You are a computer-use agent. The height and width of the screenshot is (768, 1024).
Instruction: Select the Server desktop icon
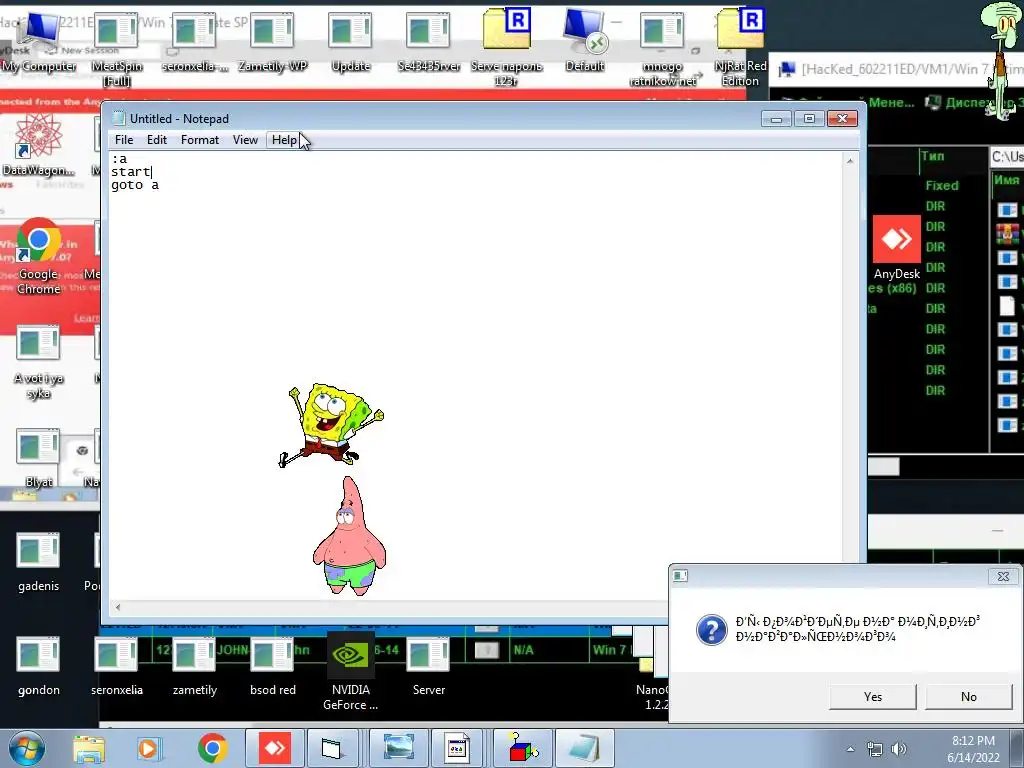click(x=428, y=666)
